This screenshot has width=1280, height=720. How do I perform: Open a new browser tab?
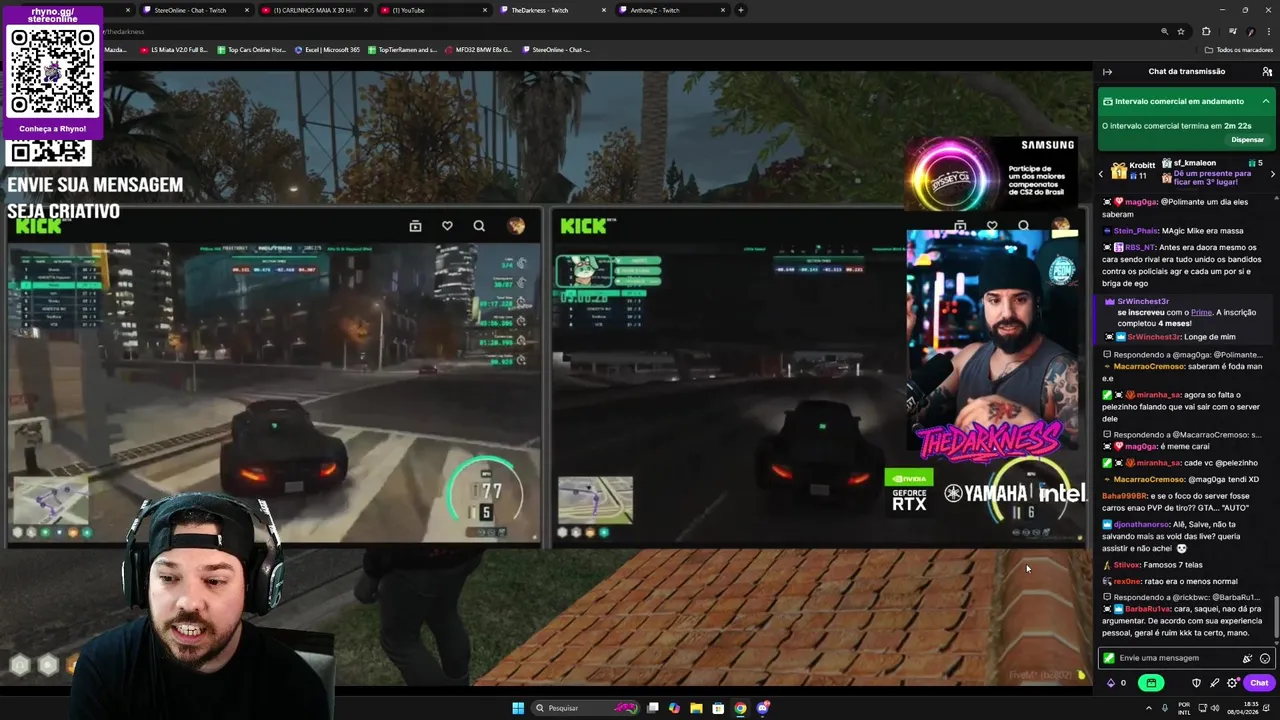pyautogui.click(x=741, y=10)
